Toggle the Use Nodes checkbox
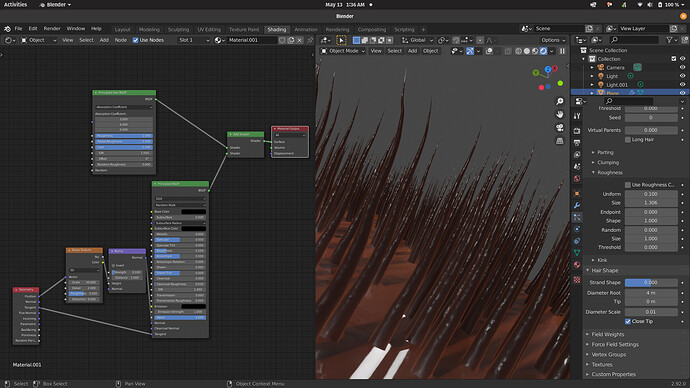690x388 pixels. point(136,40)
